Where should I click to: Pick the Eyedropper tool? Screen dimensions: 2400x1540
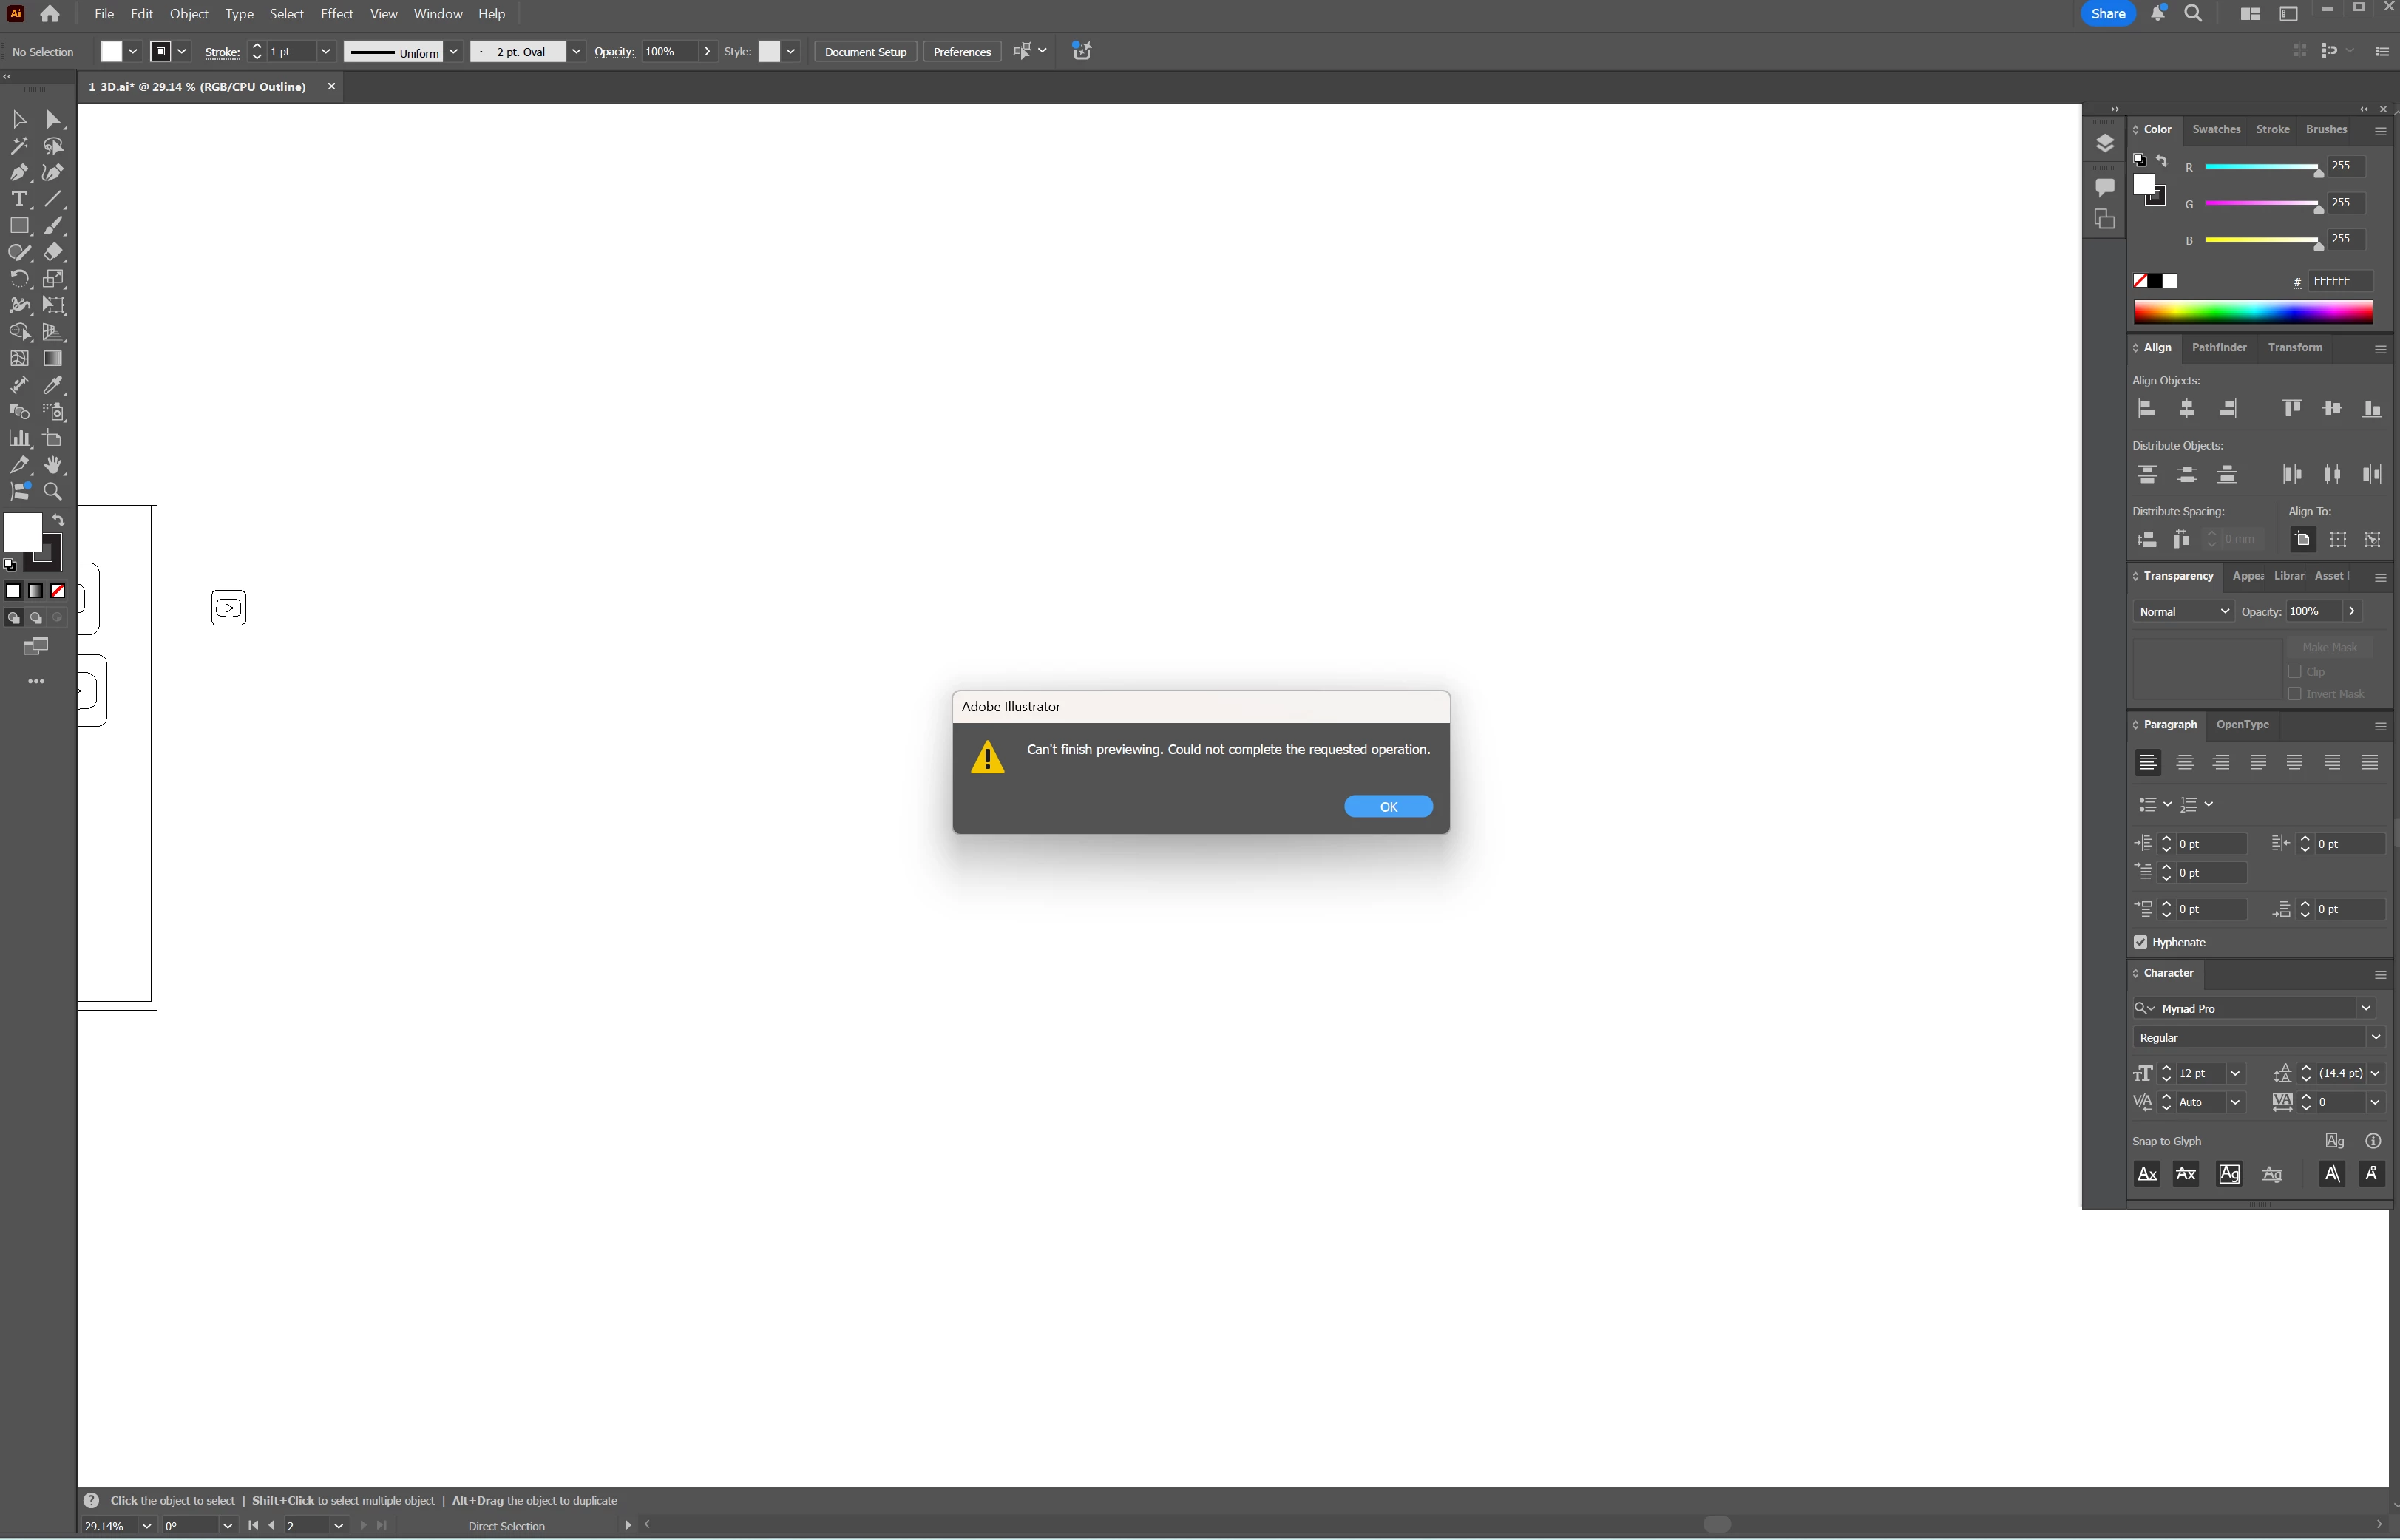click(53, 386)
